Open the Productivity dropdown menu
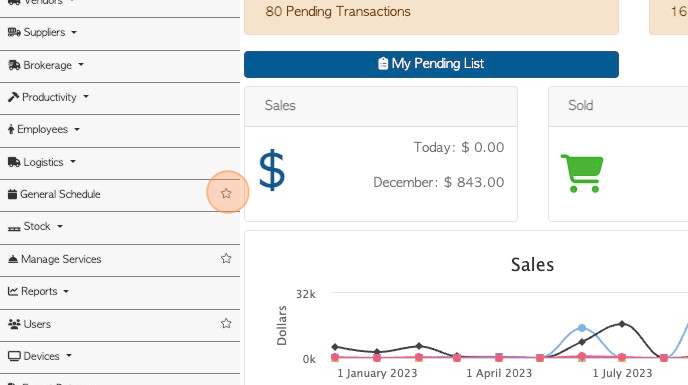Screen dimensions: 688x385 point(48,97)
